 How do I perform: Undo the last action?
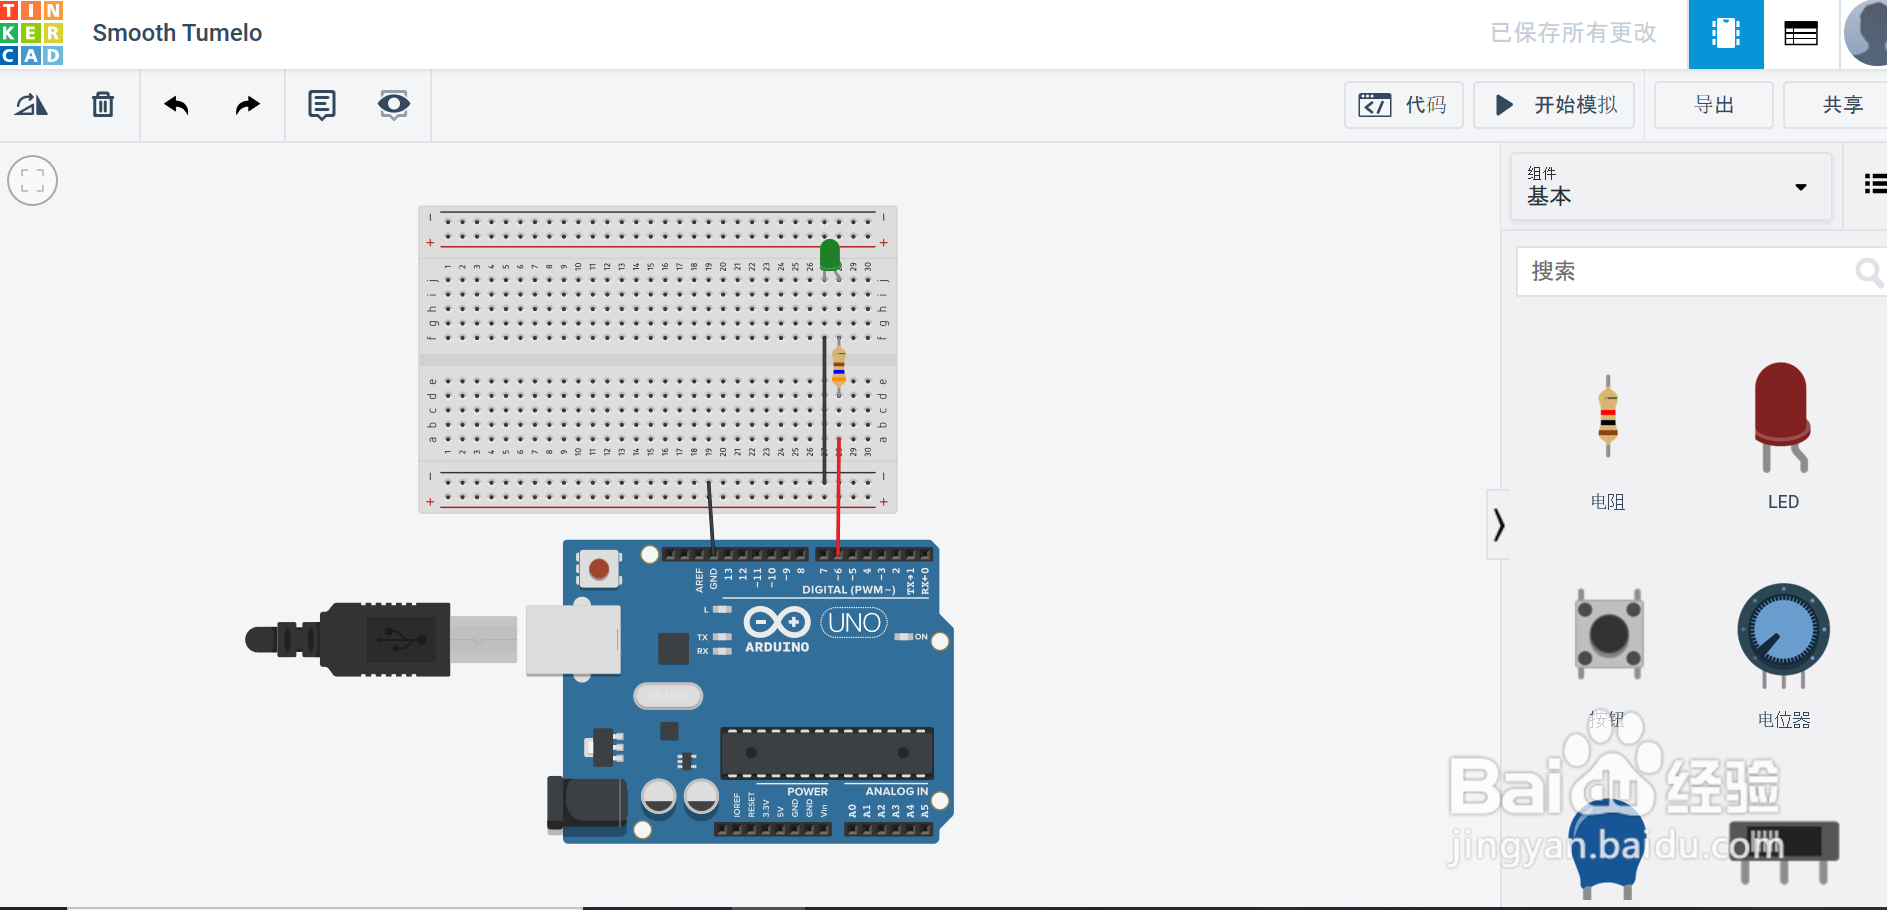click(177, 105)
